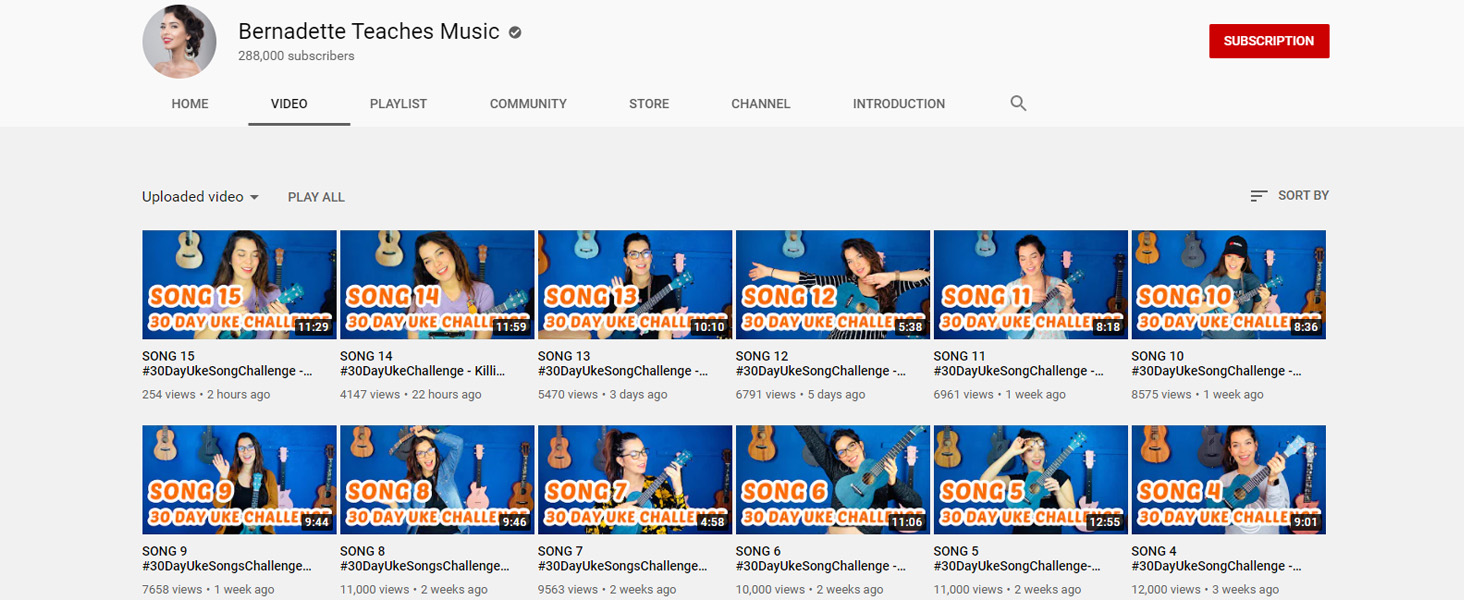This screenshot has width=1464, height=600.
Task: Click the 5470 views 3 days ago text
Action: 603,395
